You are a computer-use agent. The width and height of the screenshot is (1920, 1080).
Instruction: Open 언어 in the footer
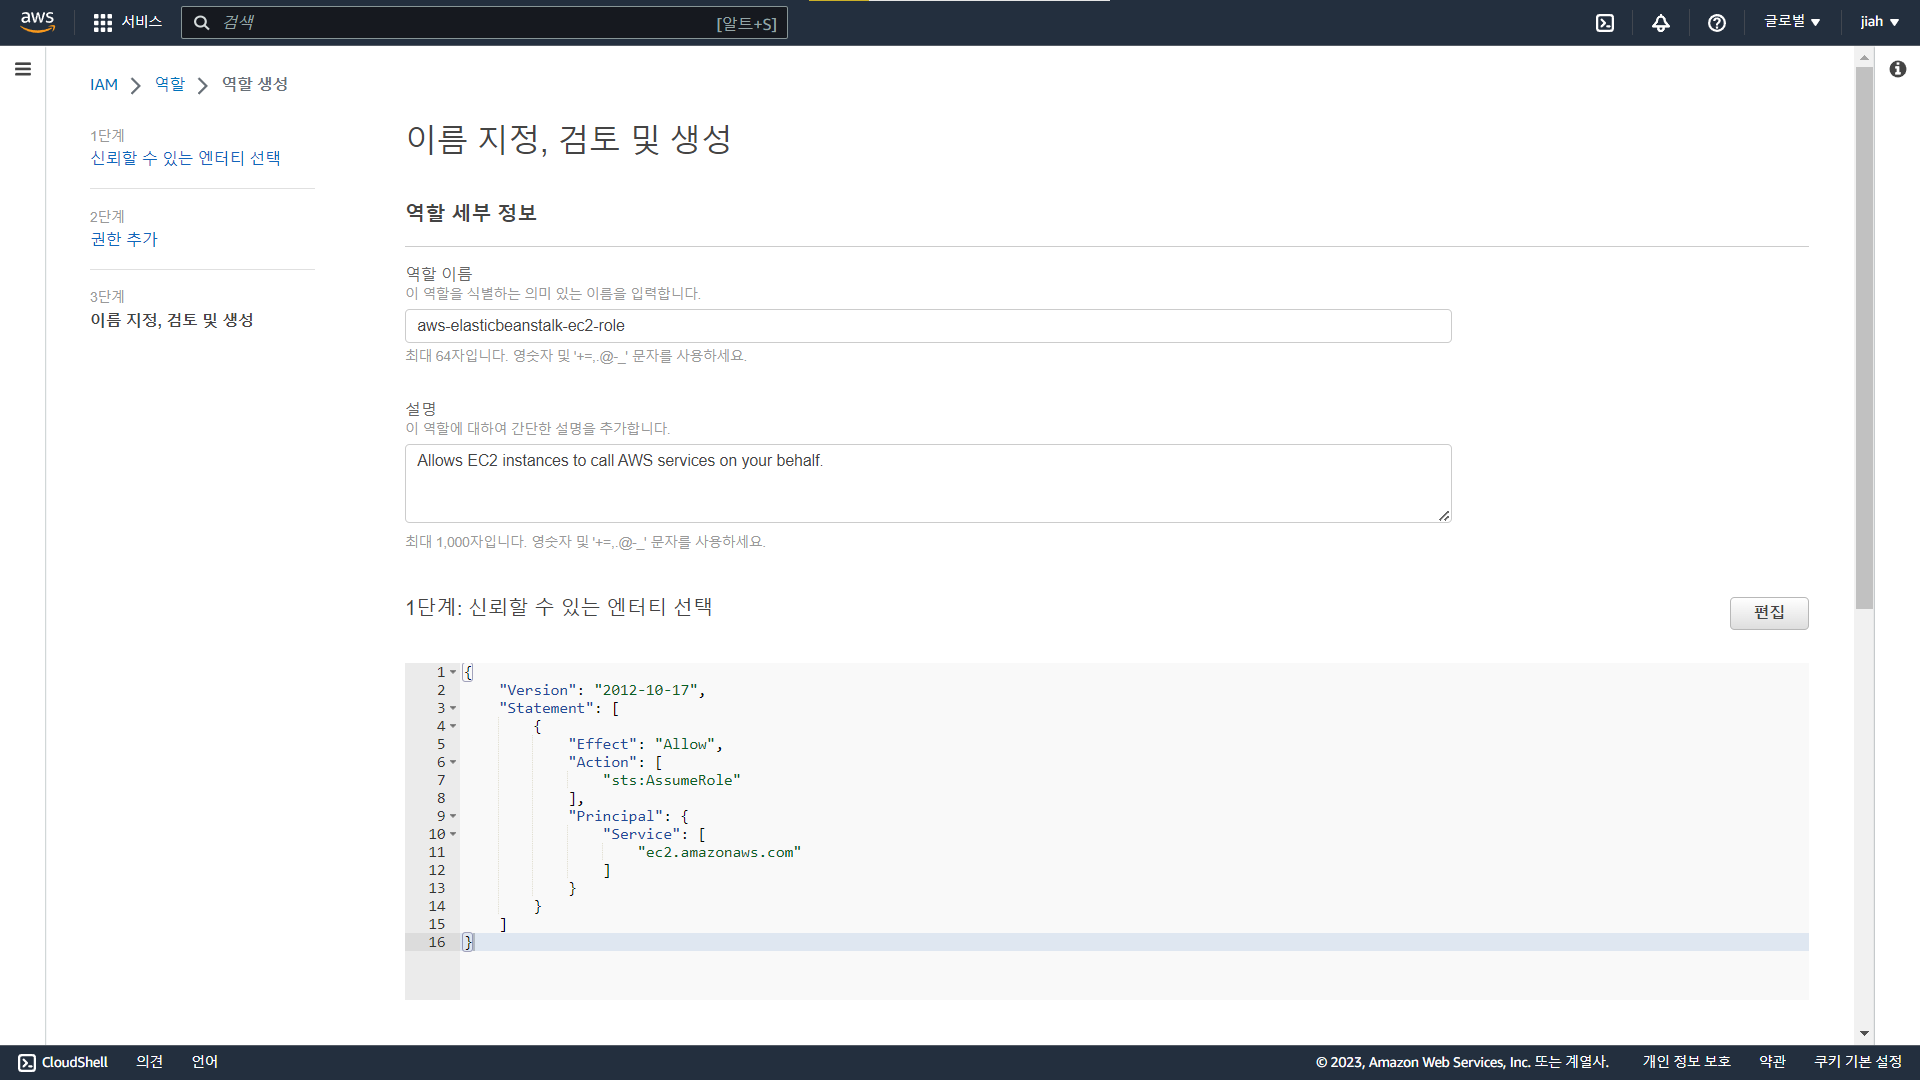[x=205, y=1062]
